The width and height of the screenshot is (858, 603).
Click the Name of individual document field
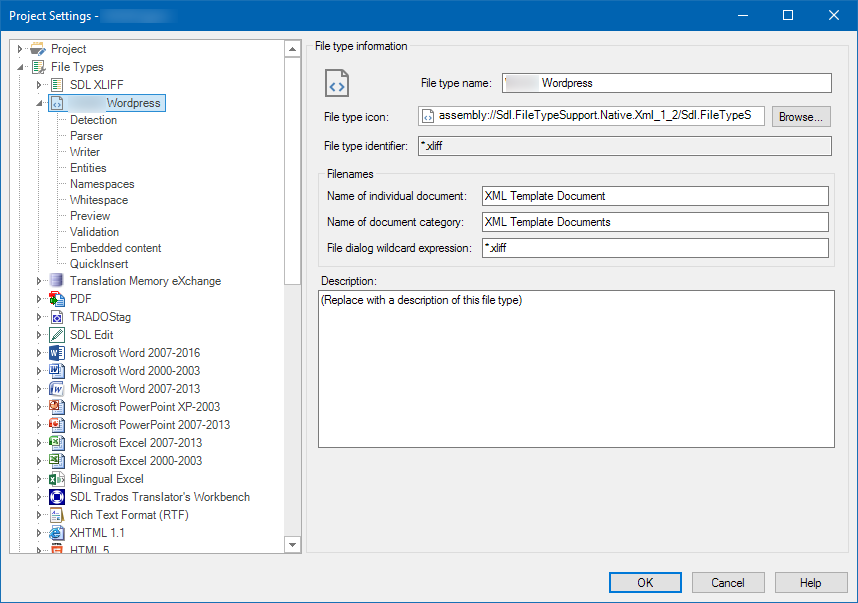pos(655,196)
